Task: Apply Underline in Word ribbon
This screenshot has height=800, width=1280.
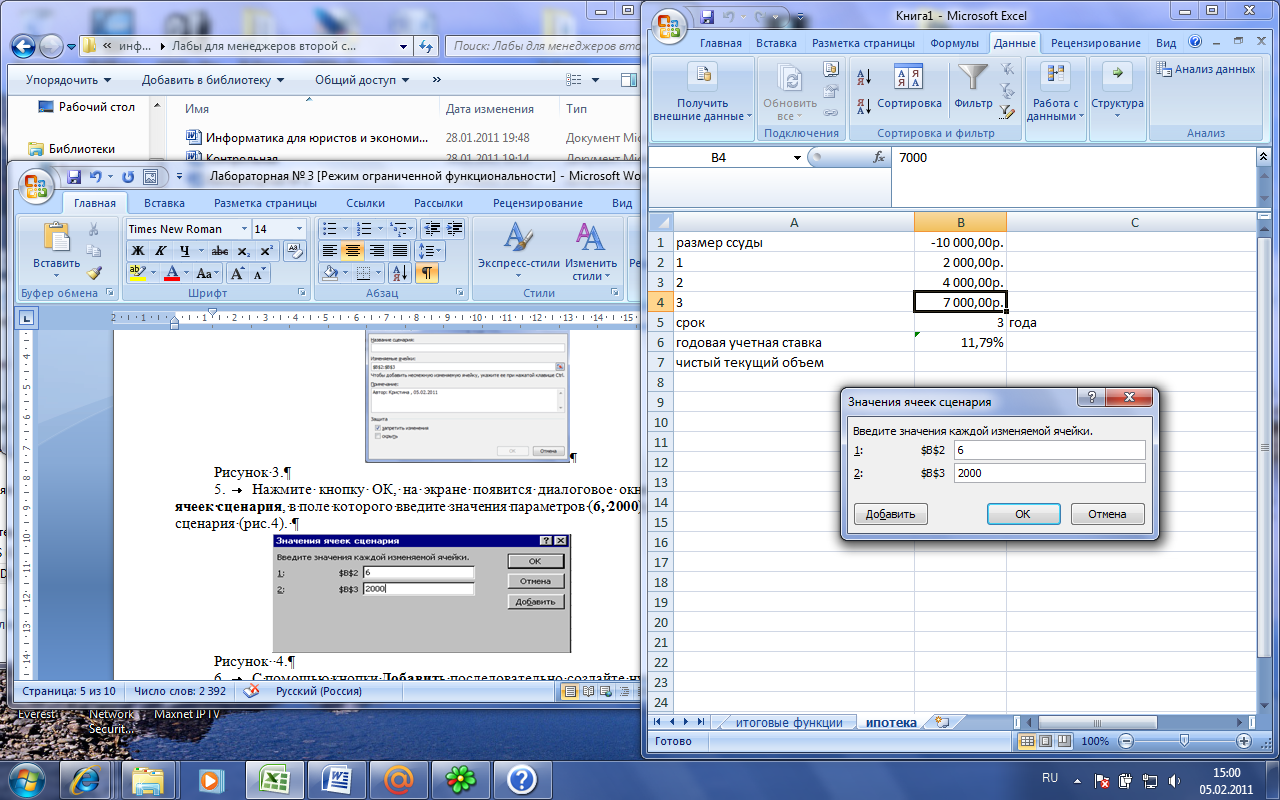Action: [x=185, y=251]
